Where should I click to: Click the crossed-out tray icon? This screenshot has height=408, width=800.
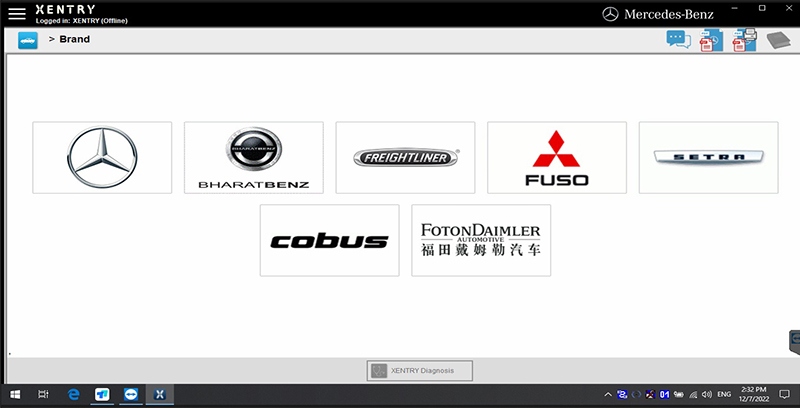pyautogui.click(x=650, y=394)
